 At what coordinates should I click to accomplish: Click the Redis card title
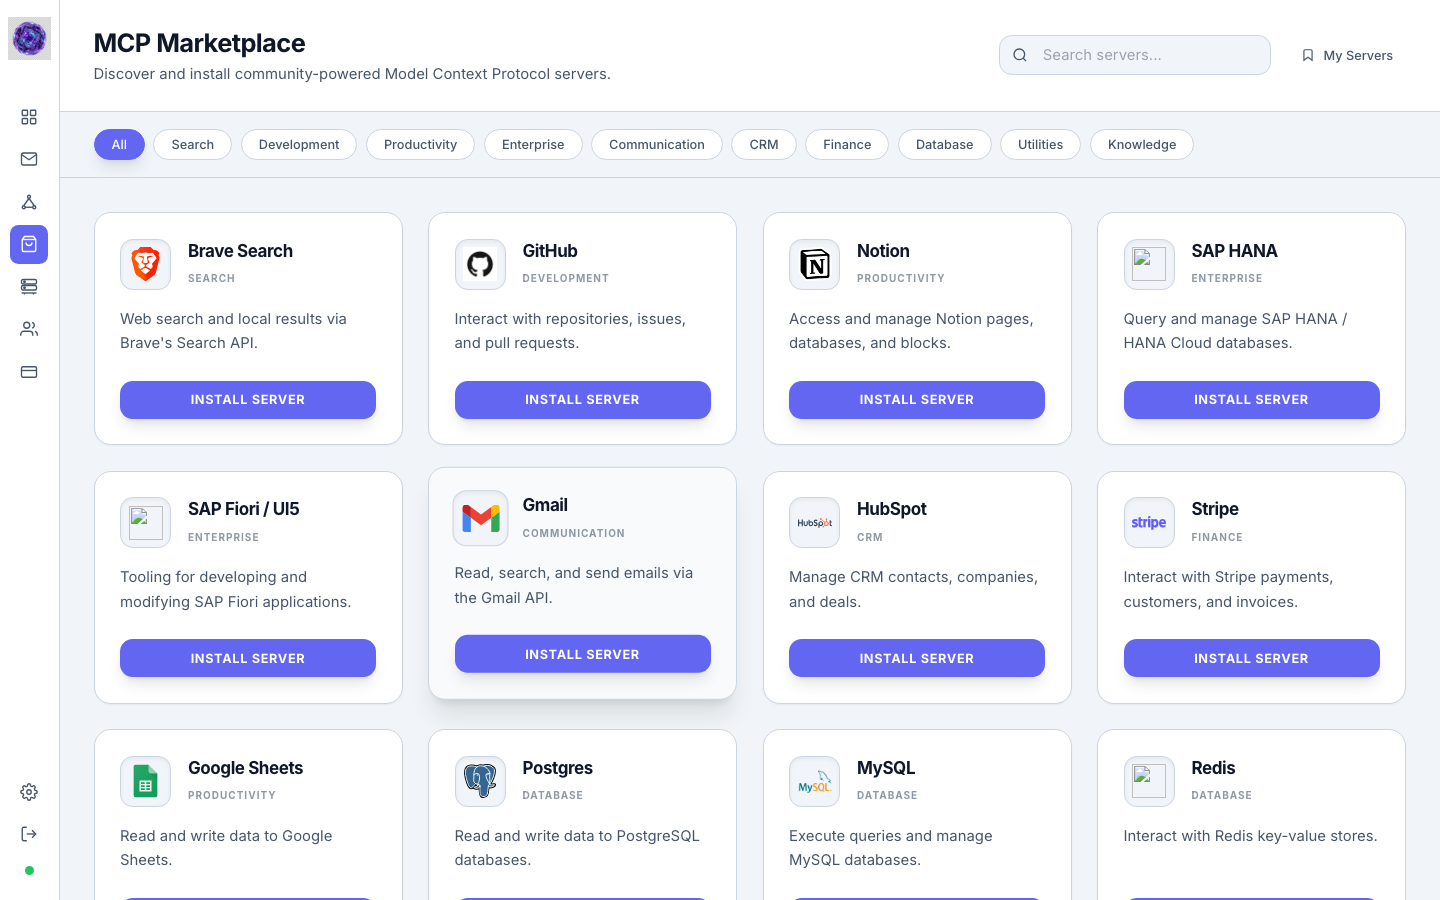pos(1213,768)
